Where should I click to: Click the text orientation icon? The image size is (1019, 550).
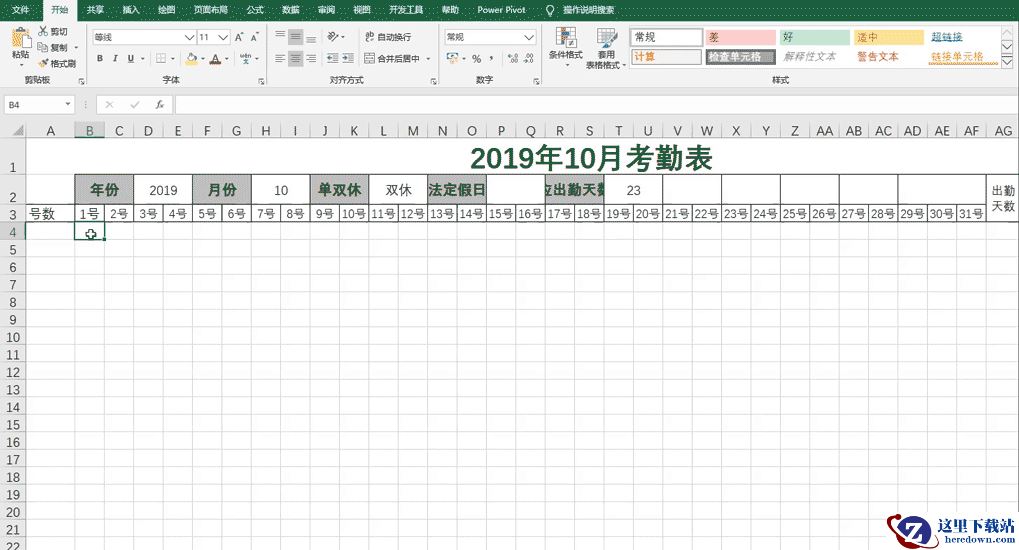(x=332, y=36)
